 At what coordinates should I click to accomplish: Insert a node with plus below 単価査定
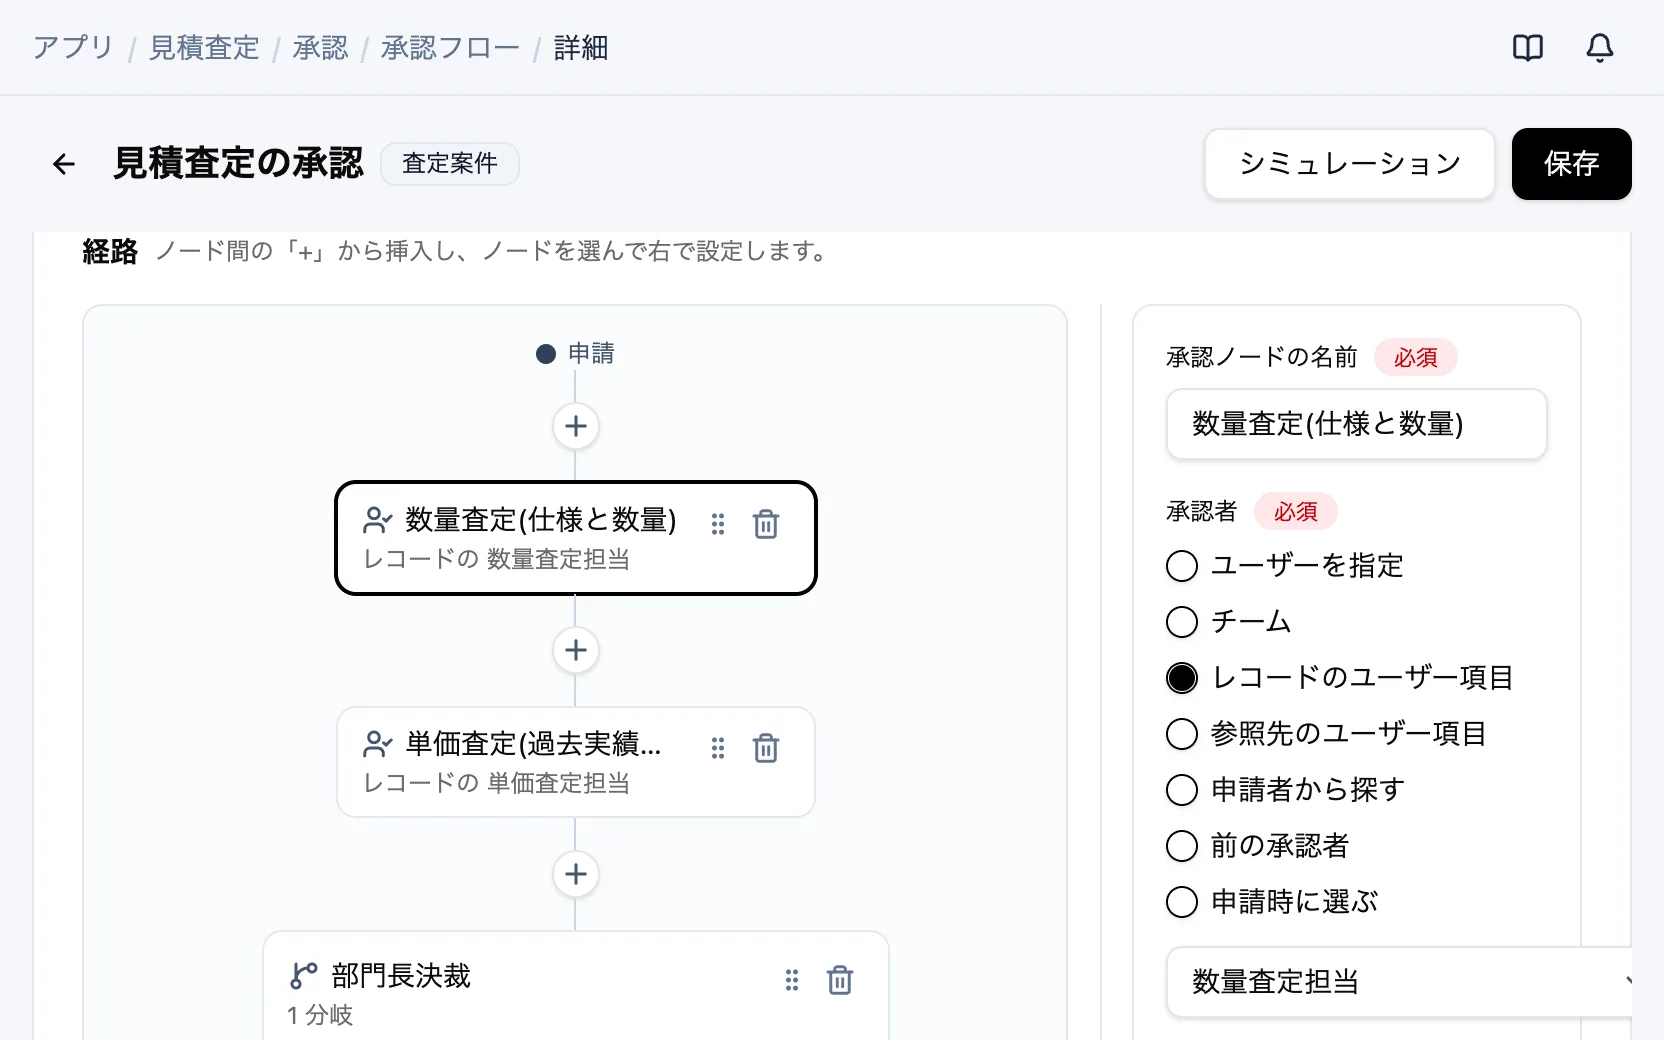click(x=576, y=874)
